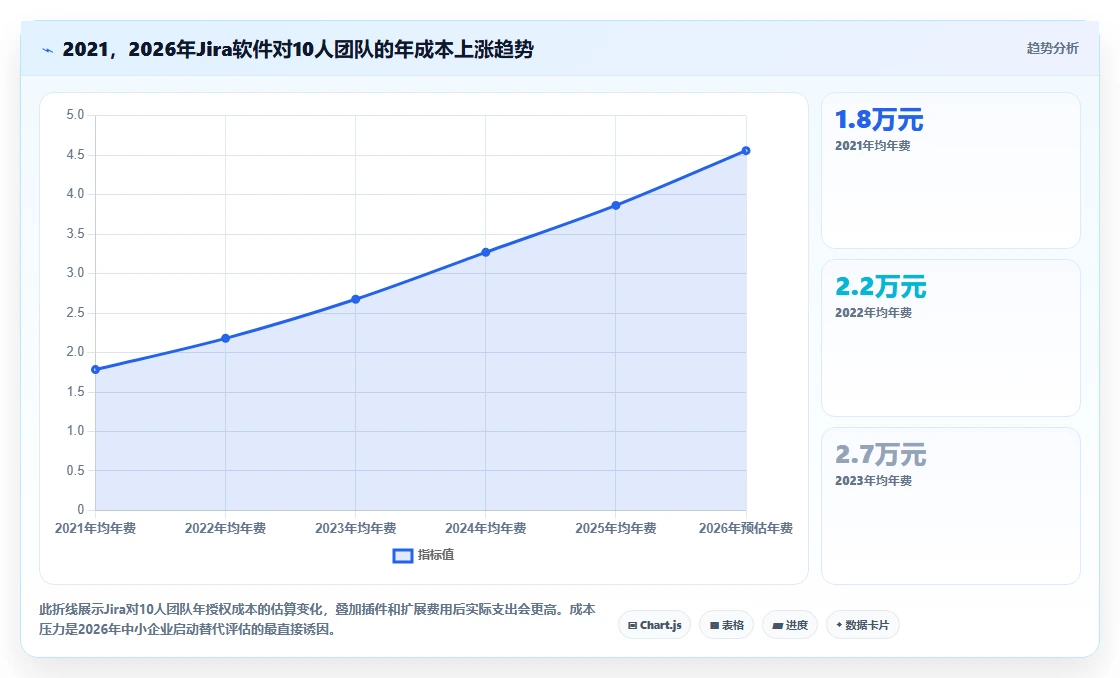1120x678 pixels.
Task: Toggle the 指标值 legend color box
Action: [403, 556]
